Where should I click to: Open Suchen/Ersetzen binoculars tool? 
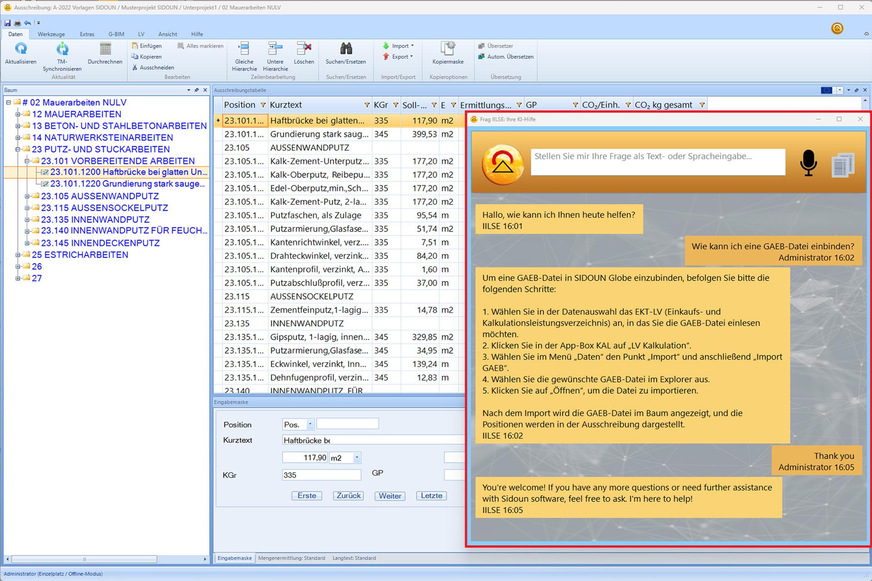[346, 49]
